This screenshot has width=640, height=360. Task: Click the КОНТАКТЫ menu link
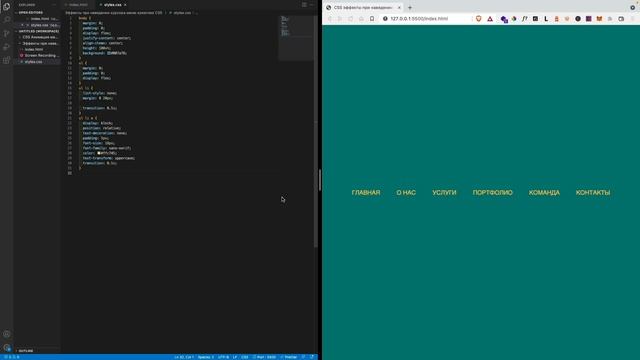tap(593, 193)
